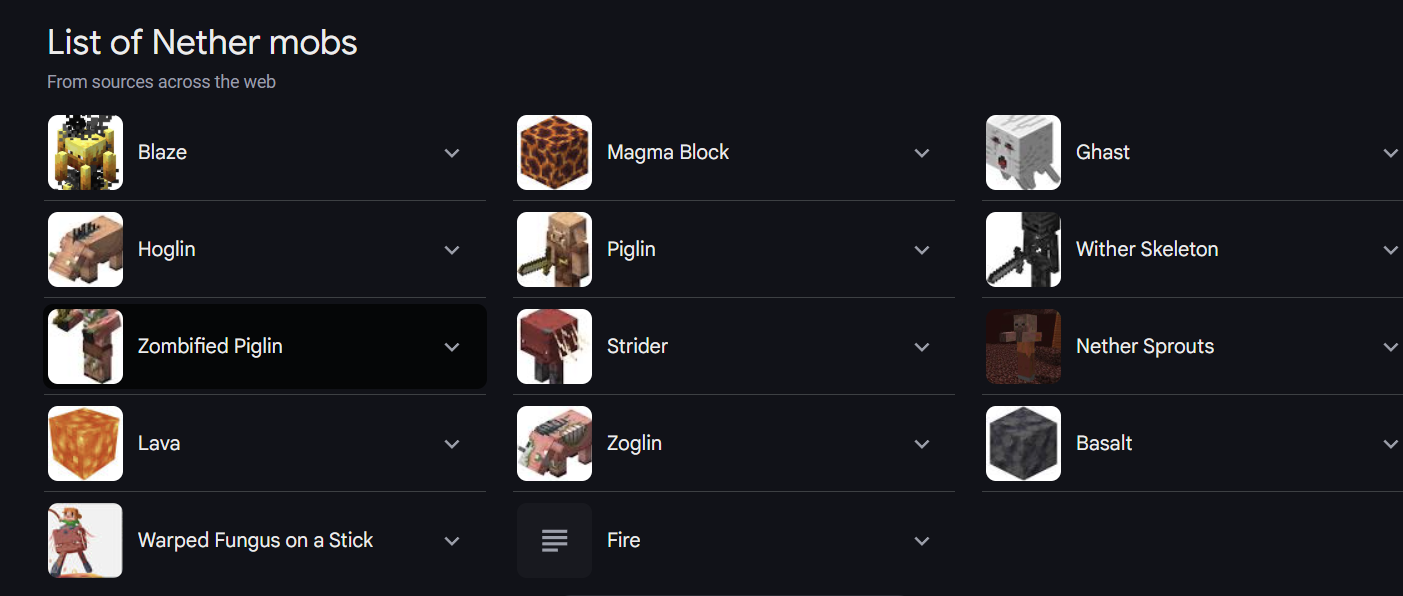Expand Warped Fungus on a Stick chevron

point(452,541)
